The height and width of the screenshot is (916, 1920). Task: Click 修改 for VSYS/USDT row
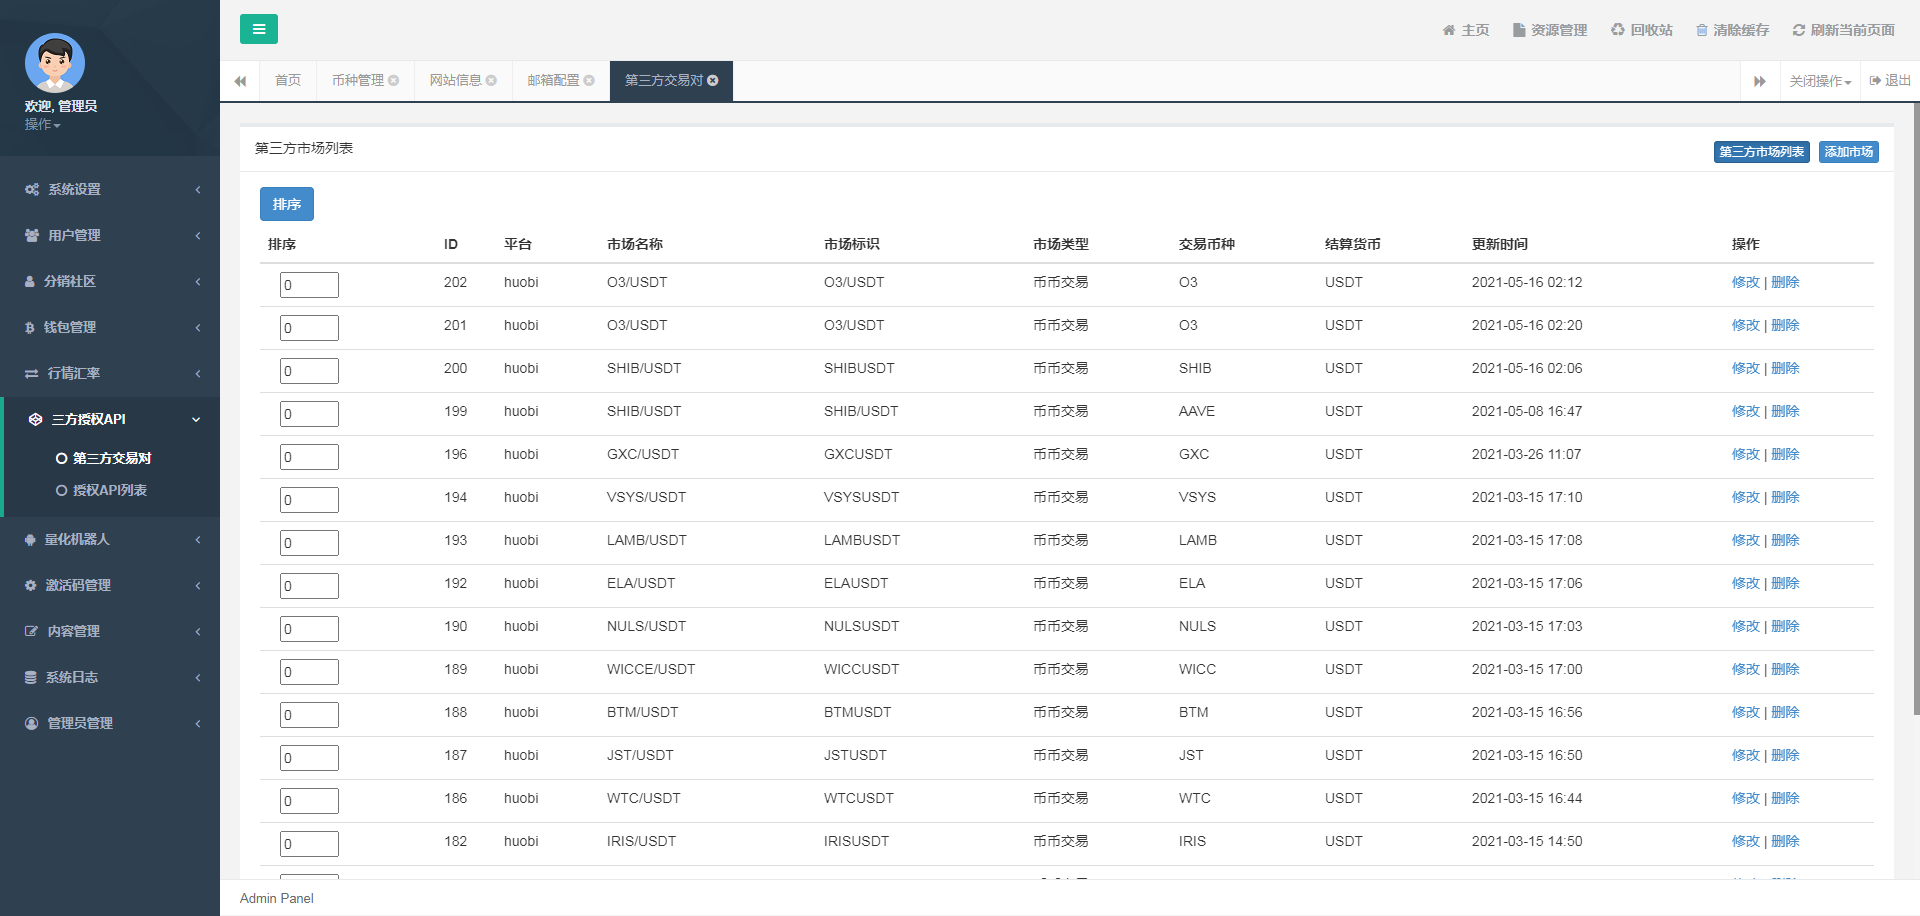pyautogui.click(x=1746, y=497)
